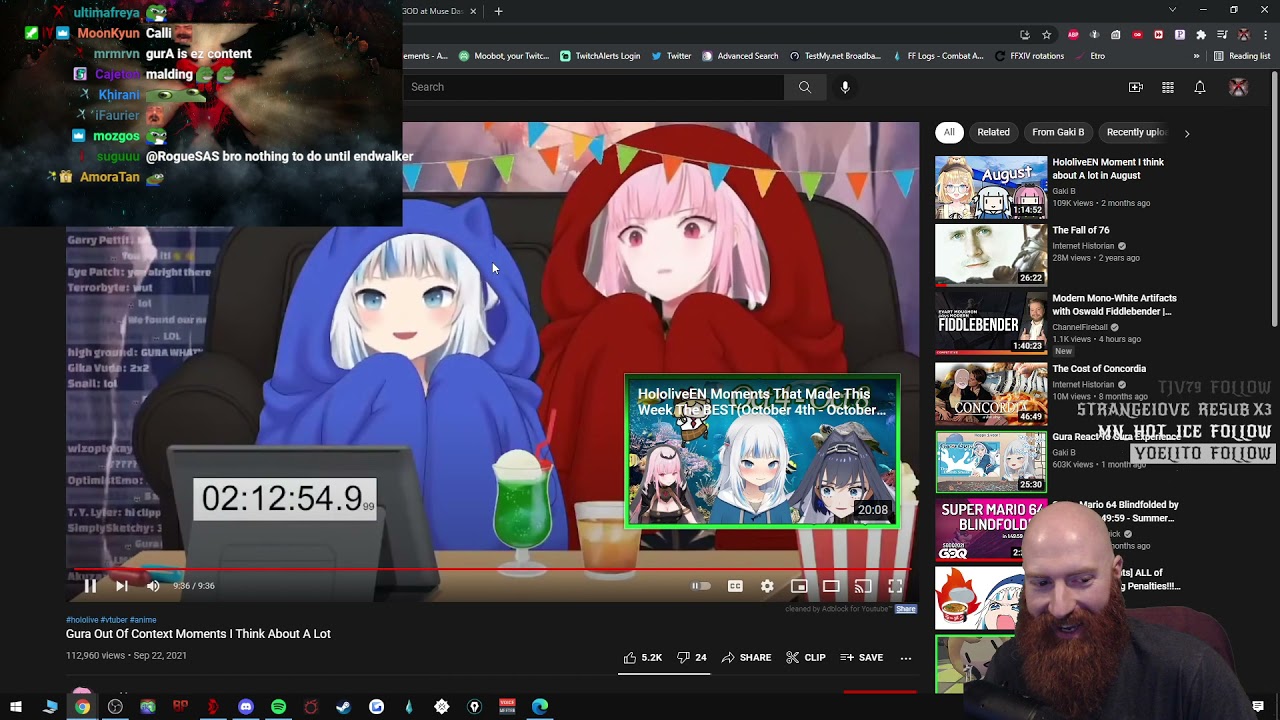Open the YouTube Create video icon

1136,88
